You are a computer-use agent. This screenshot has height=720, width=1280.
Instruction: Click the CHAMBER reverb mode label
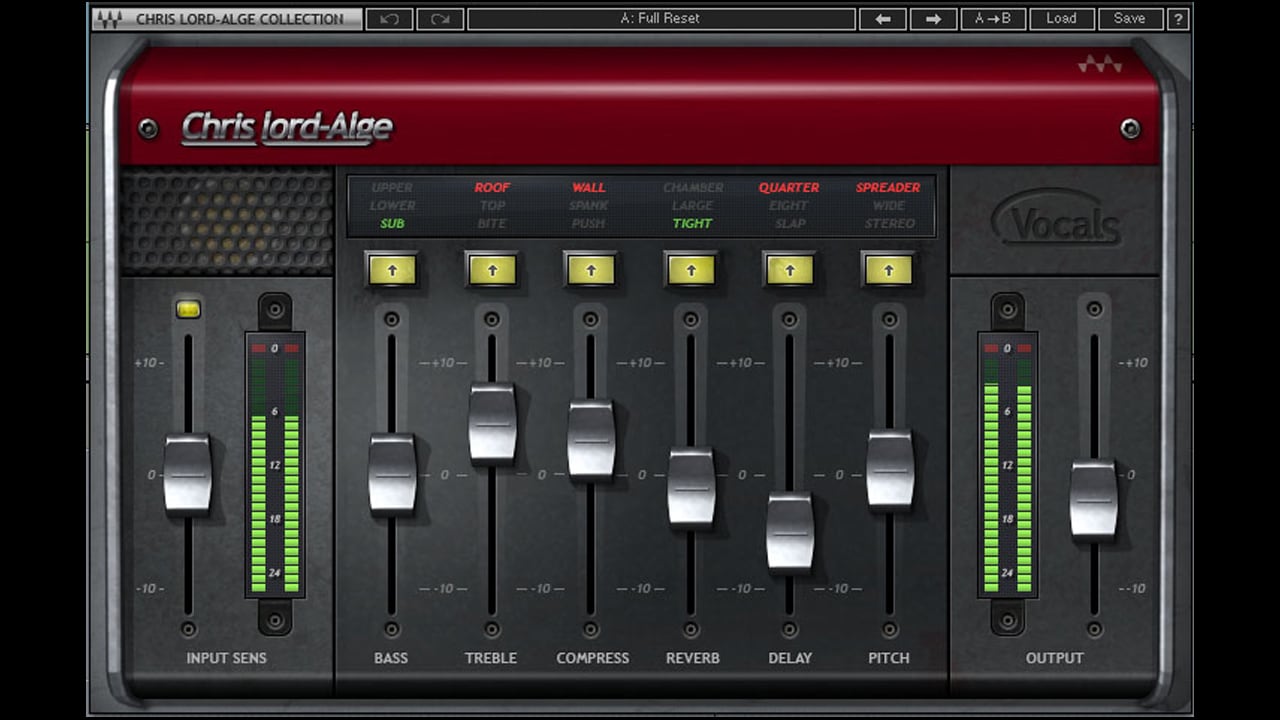693,188
